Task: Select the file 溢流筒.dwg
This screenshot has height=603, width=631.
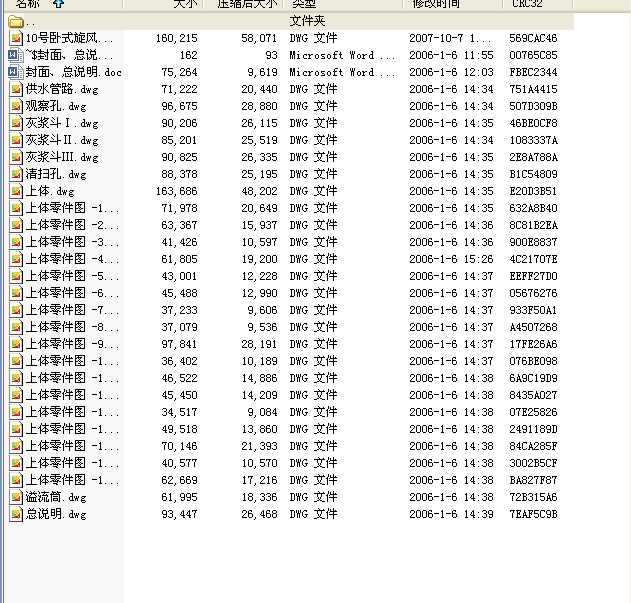Action: [x=56, y=498]
